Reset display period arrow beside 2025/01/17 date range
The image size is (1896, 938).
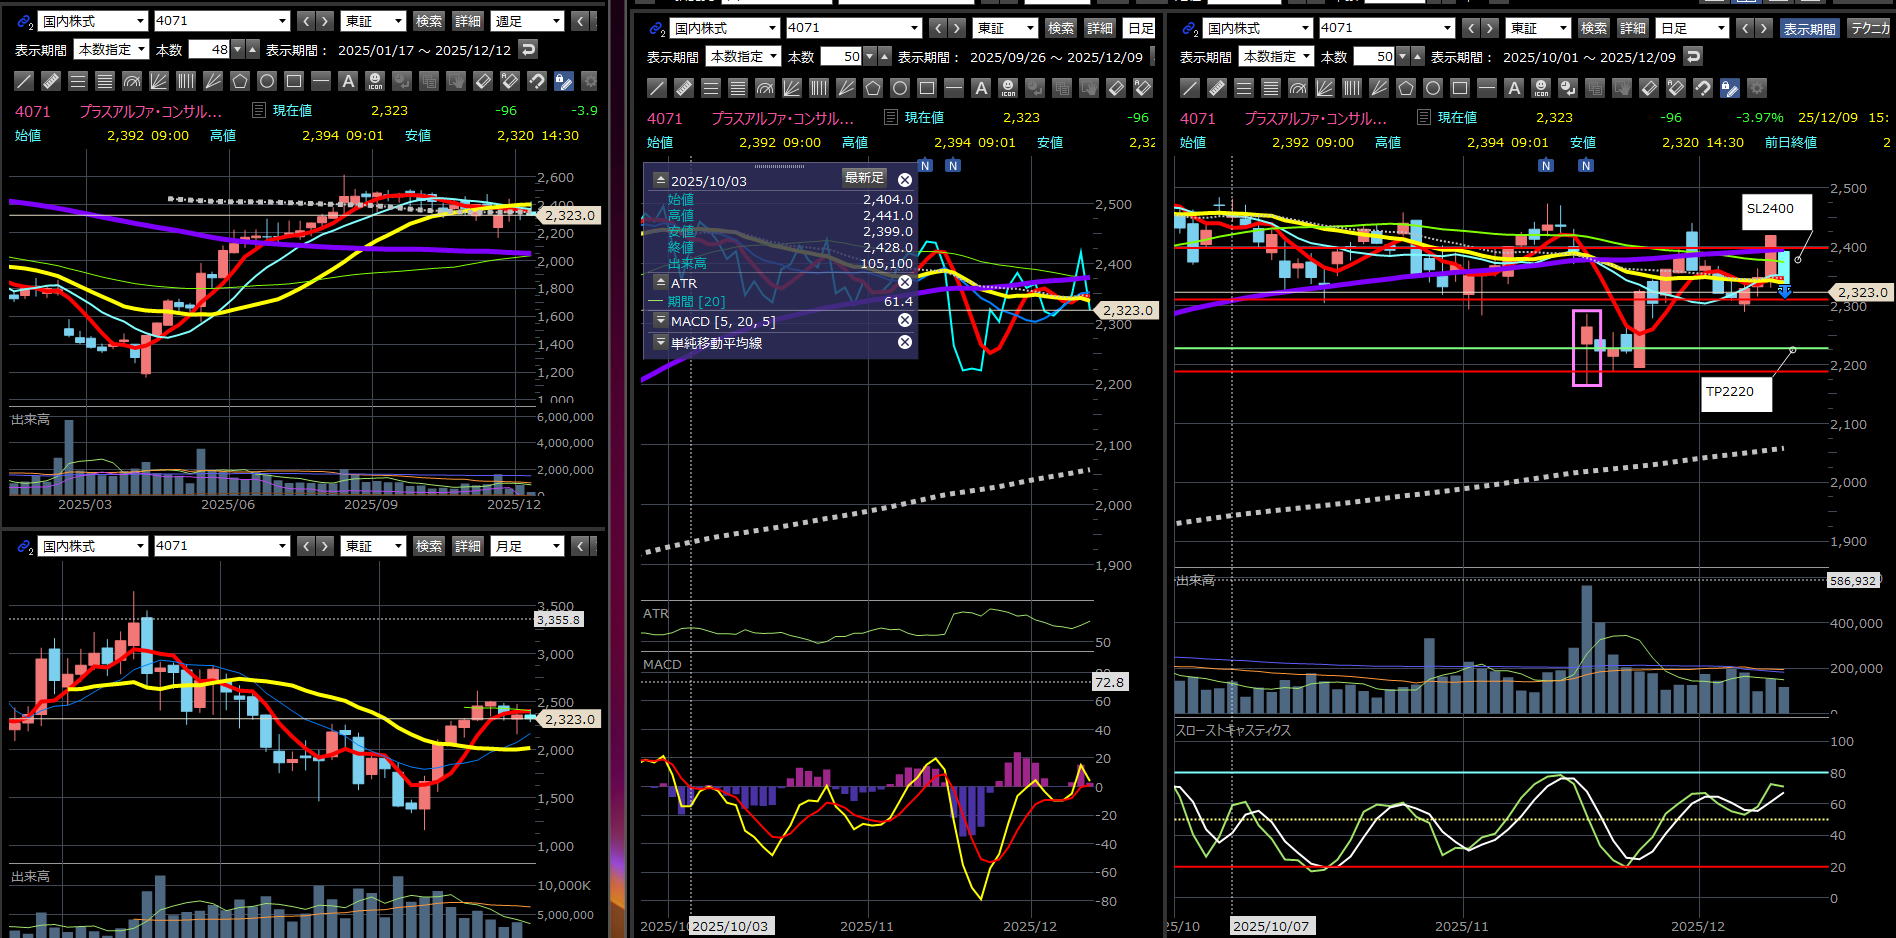coord(528,49)
